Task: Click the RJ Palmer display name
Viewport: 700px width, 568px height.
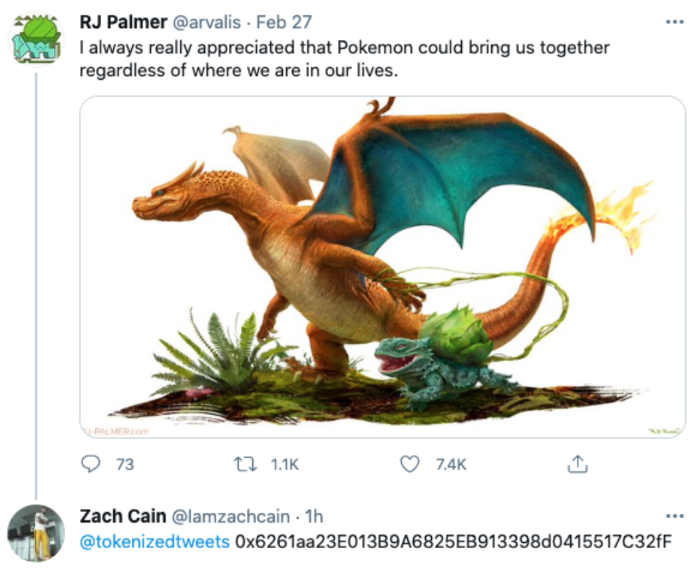Action: [x=120, y=23]
